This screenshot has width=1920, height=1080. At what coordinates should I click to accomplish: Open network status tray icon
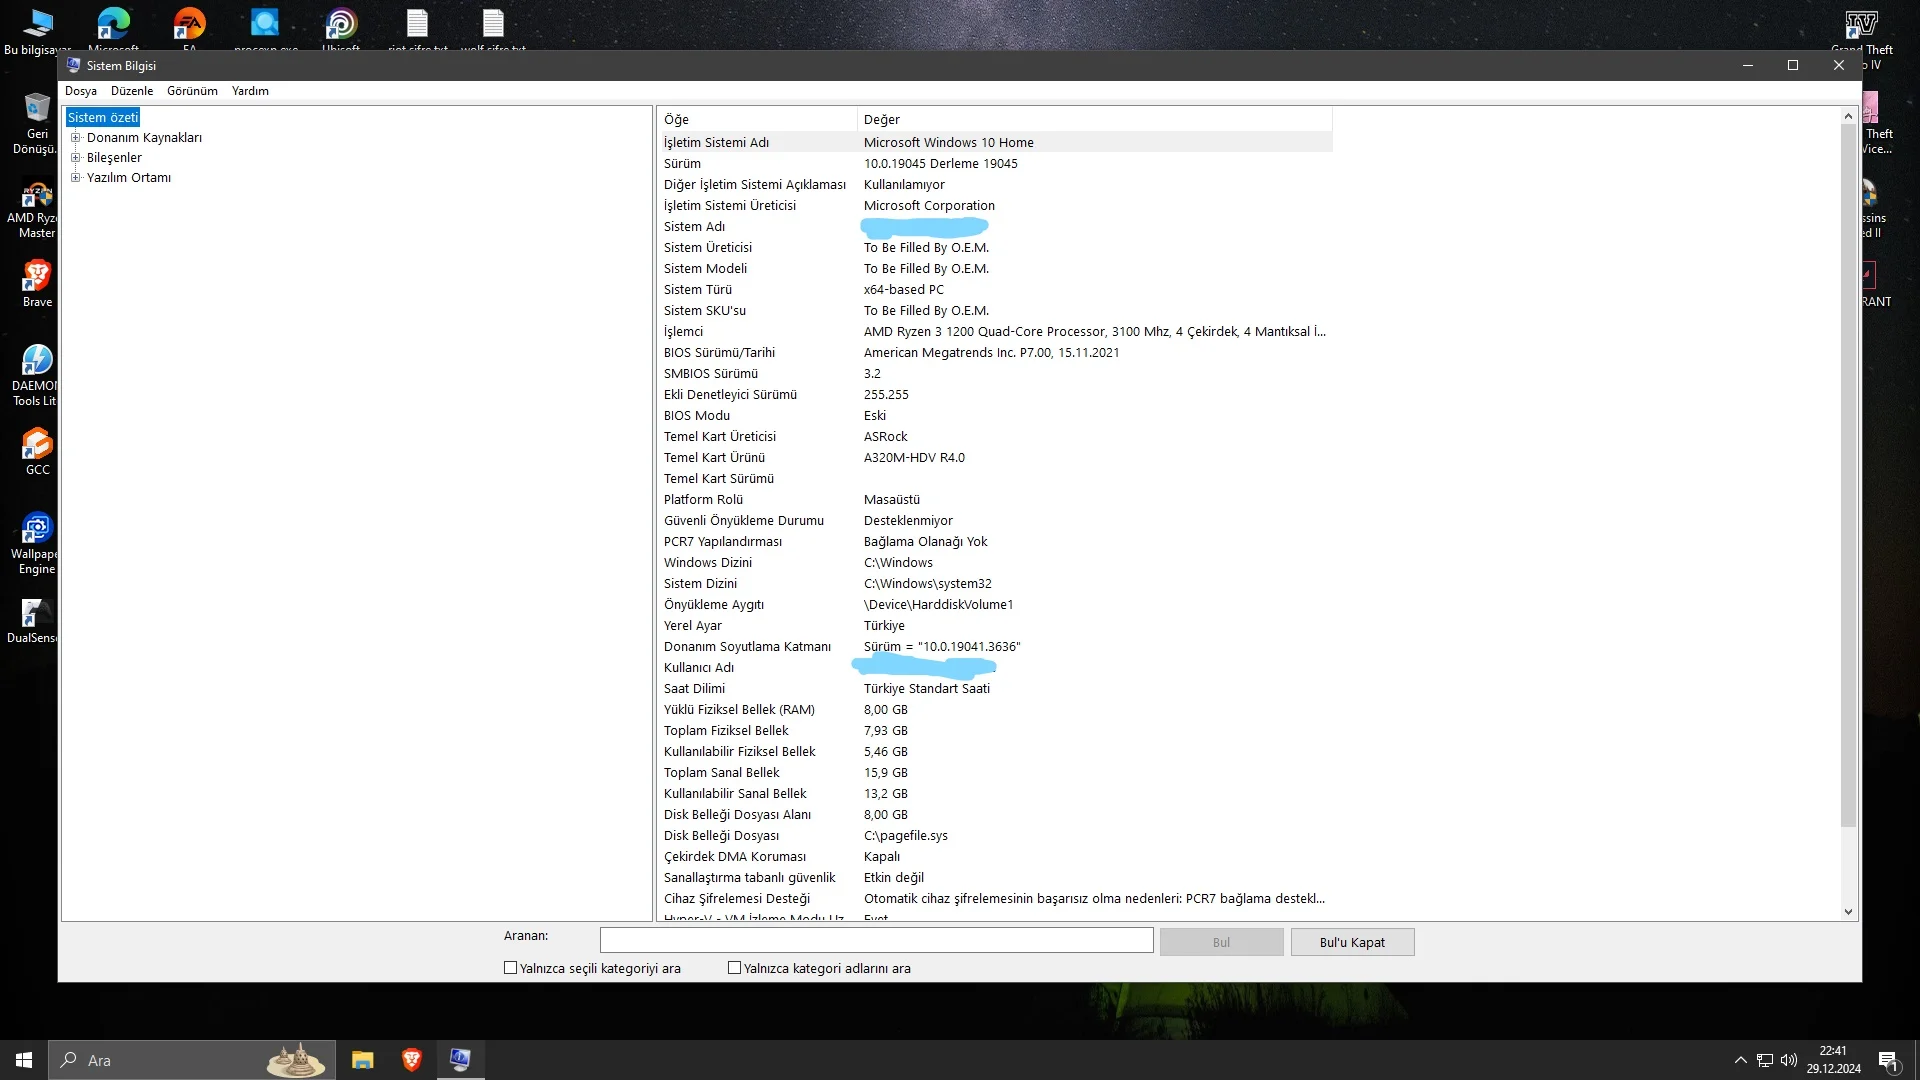pyautogui.click(x=1765, y=1060)
